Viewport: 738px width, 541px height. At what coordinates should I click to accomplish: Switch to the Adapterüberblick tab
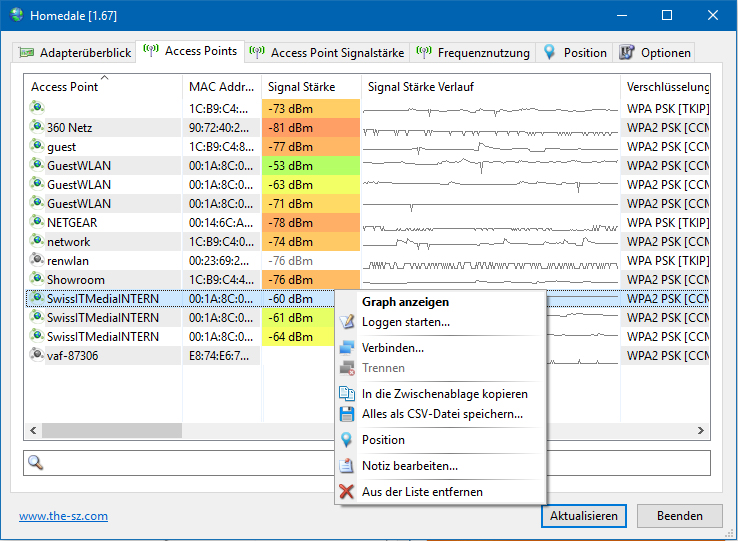click(76, 52)
